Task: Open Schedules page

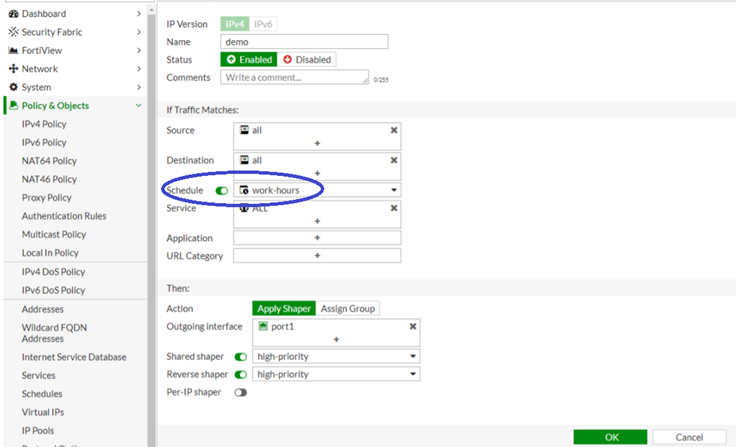Action: (42, 393)
